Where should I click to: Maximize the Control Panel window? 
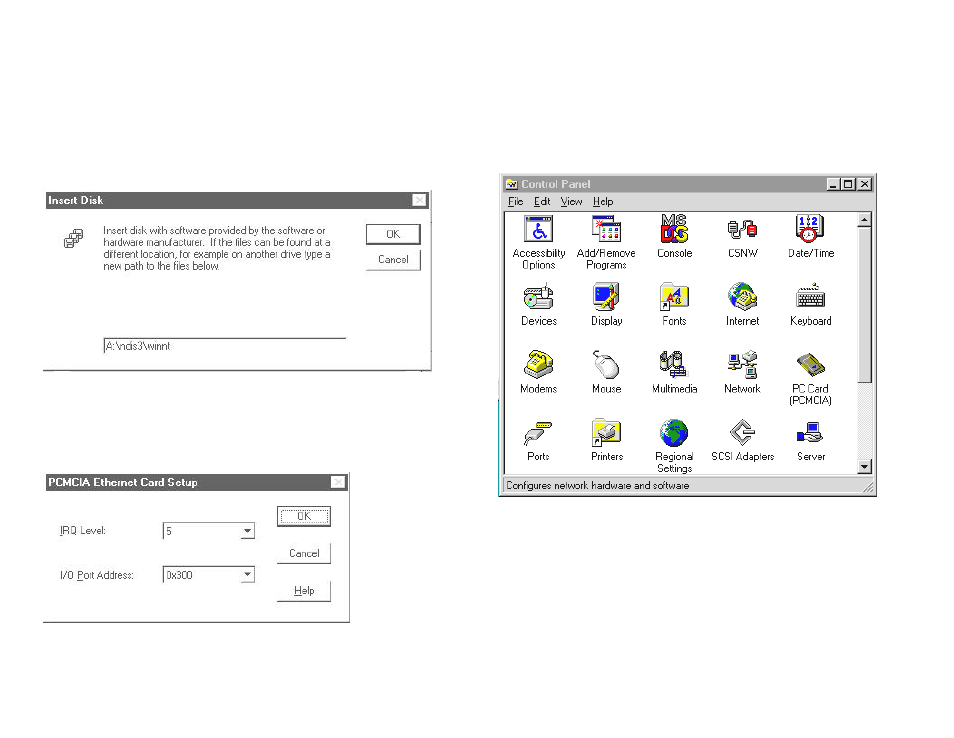tap(848, 184)
